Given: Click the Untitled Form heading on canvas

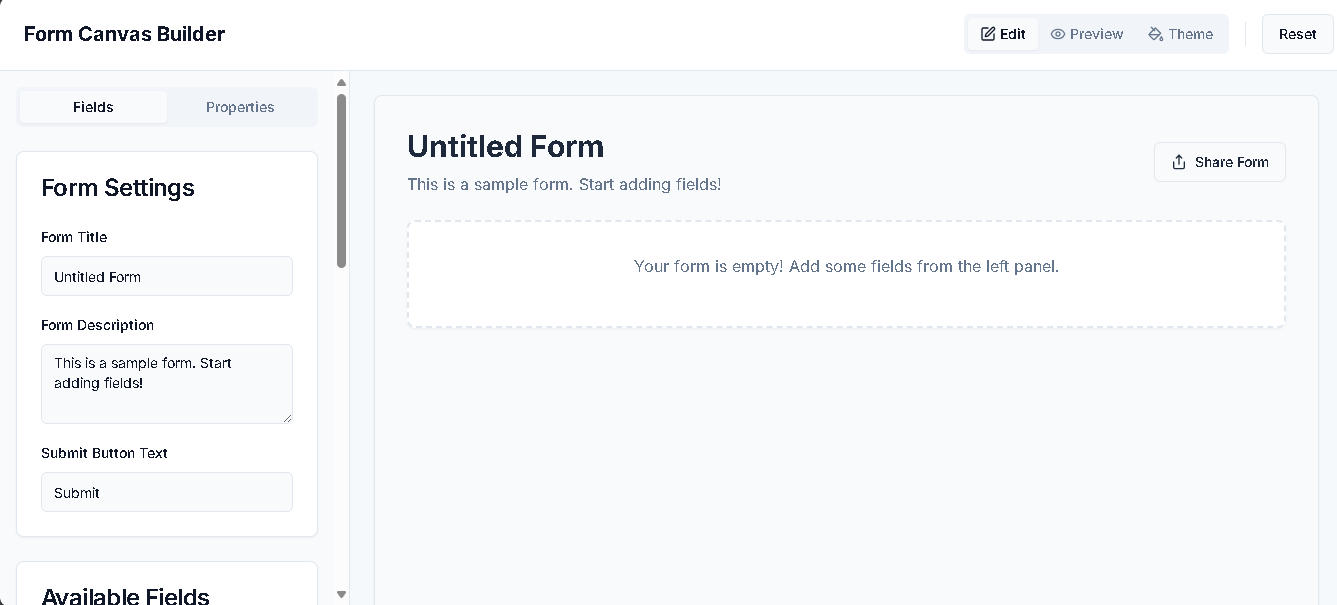Looking at the screenshot, I should 505,146.
